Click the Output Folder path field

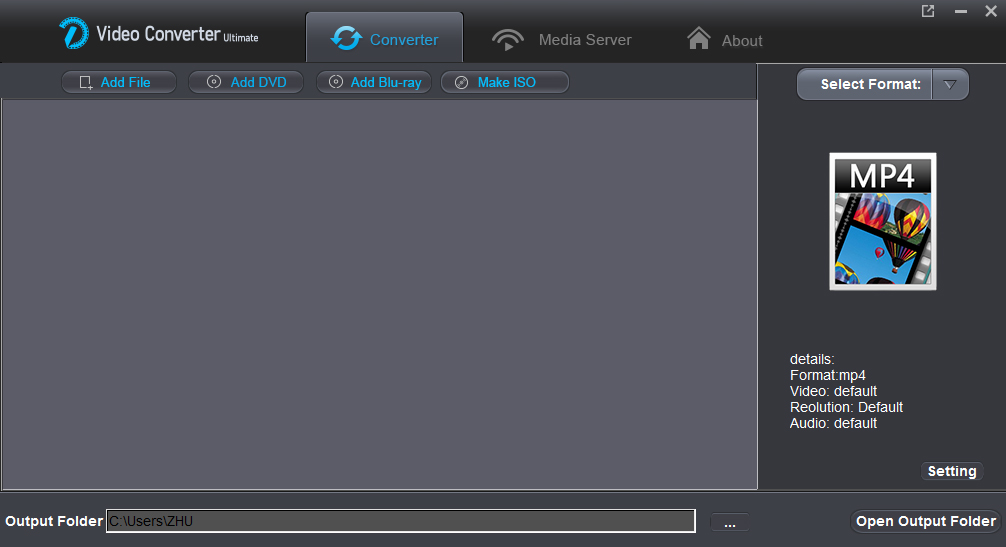point(401,521)
